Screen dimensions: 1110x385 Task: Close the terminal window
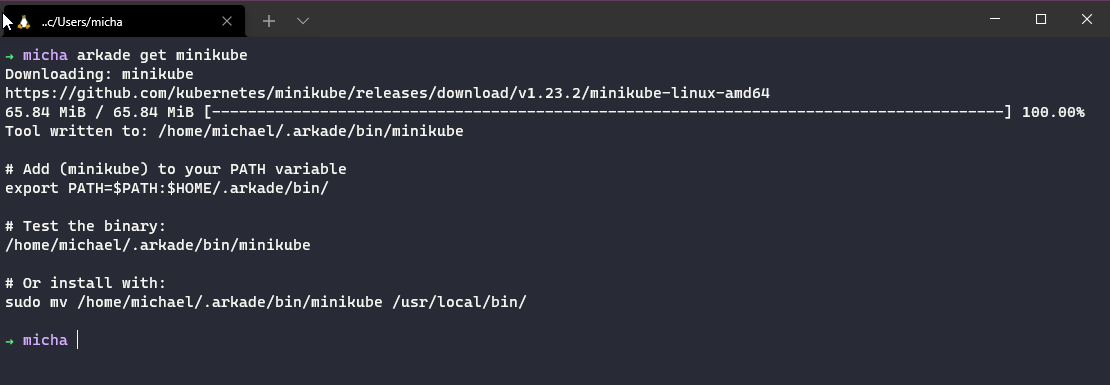(1087, 20)
